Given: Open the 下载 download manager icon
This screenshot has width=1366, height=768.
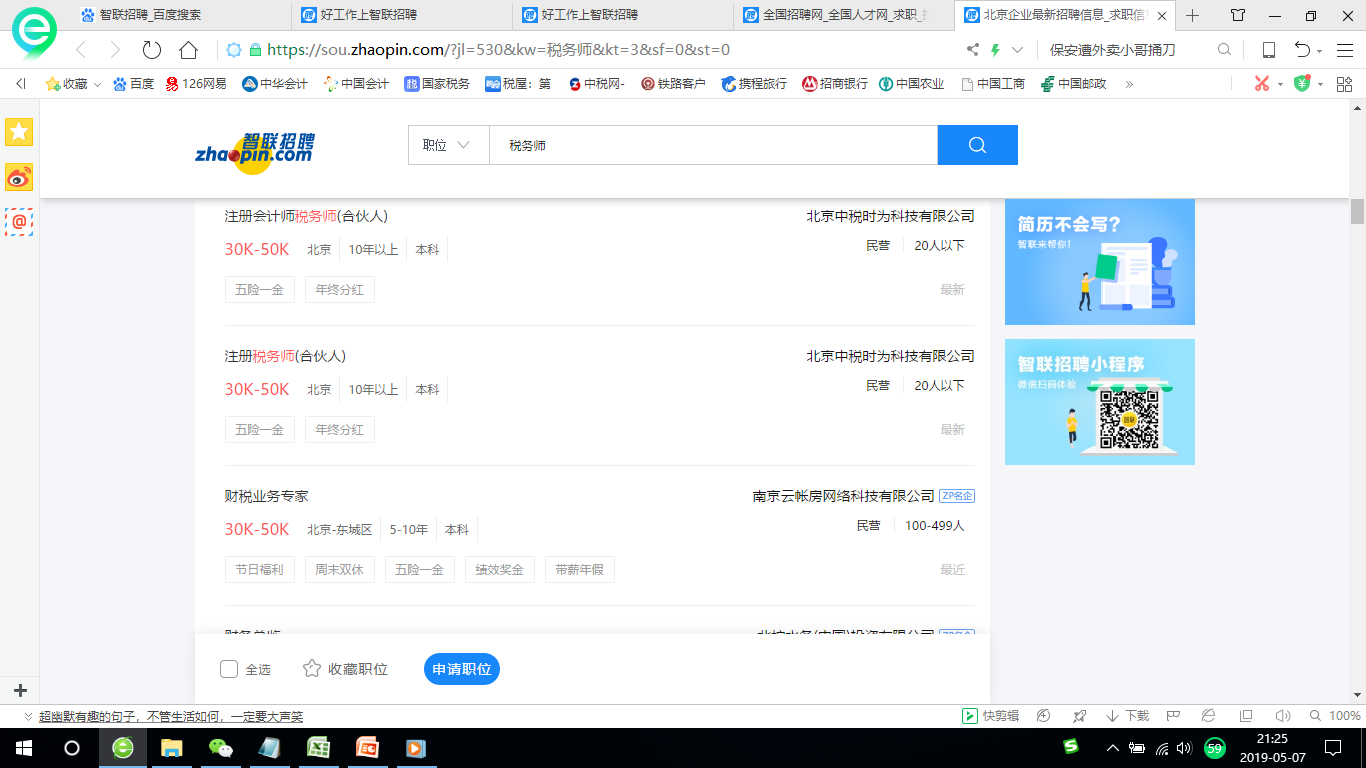Looking at the screenshot, I should [1128, 716].
